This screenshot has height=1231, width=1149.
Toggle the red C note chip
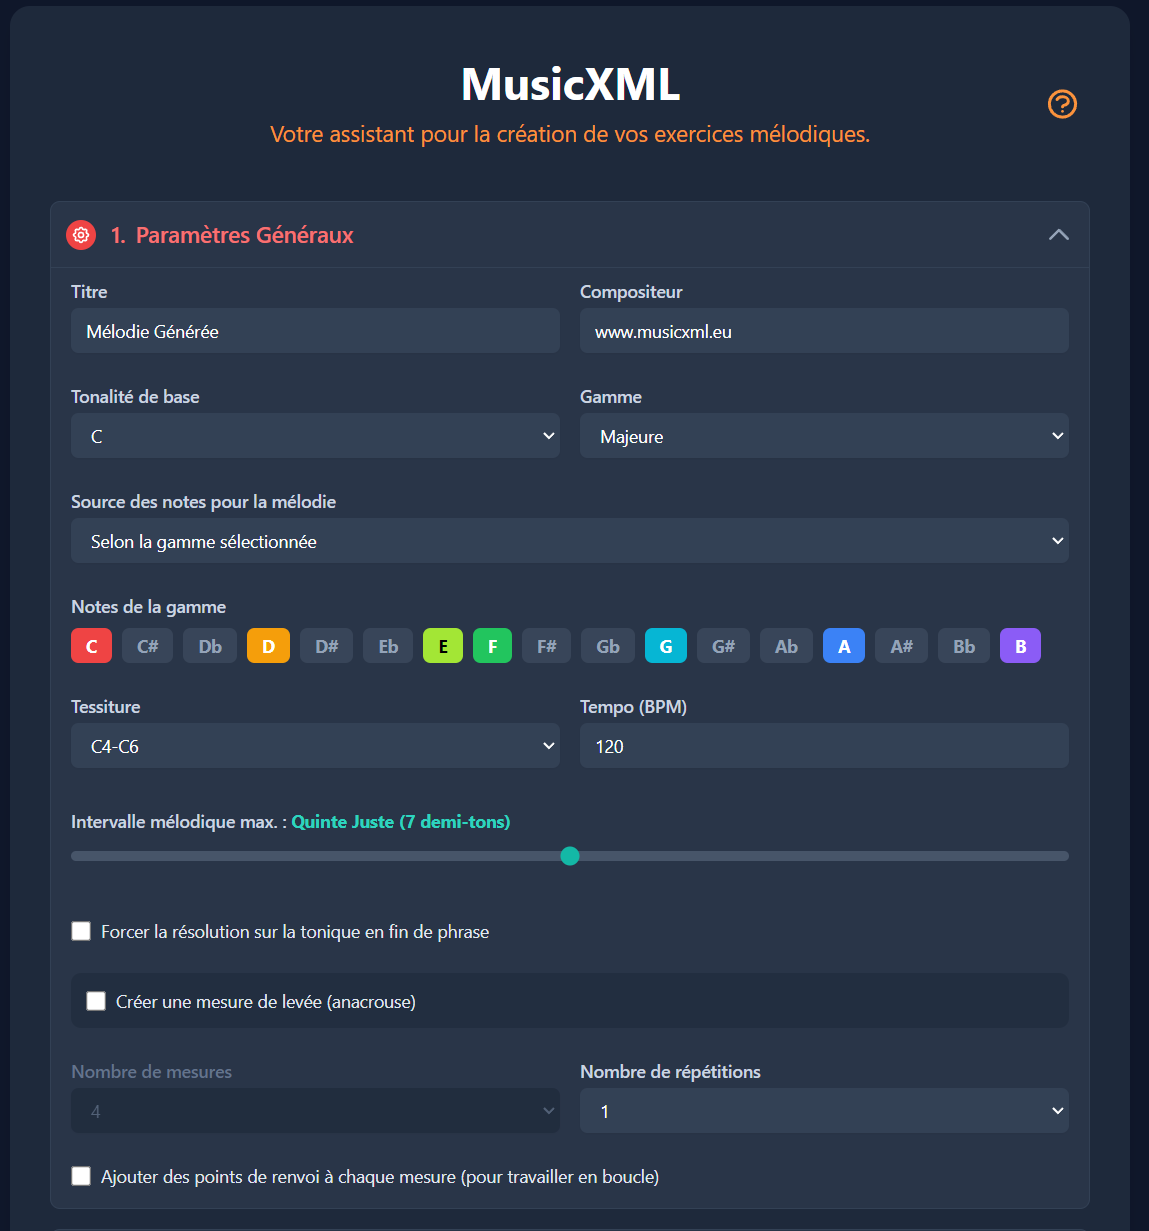[x=91, y=646]
